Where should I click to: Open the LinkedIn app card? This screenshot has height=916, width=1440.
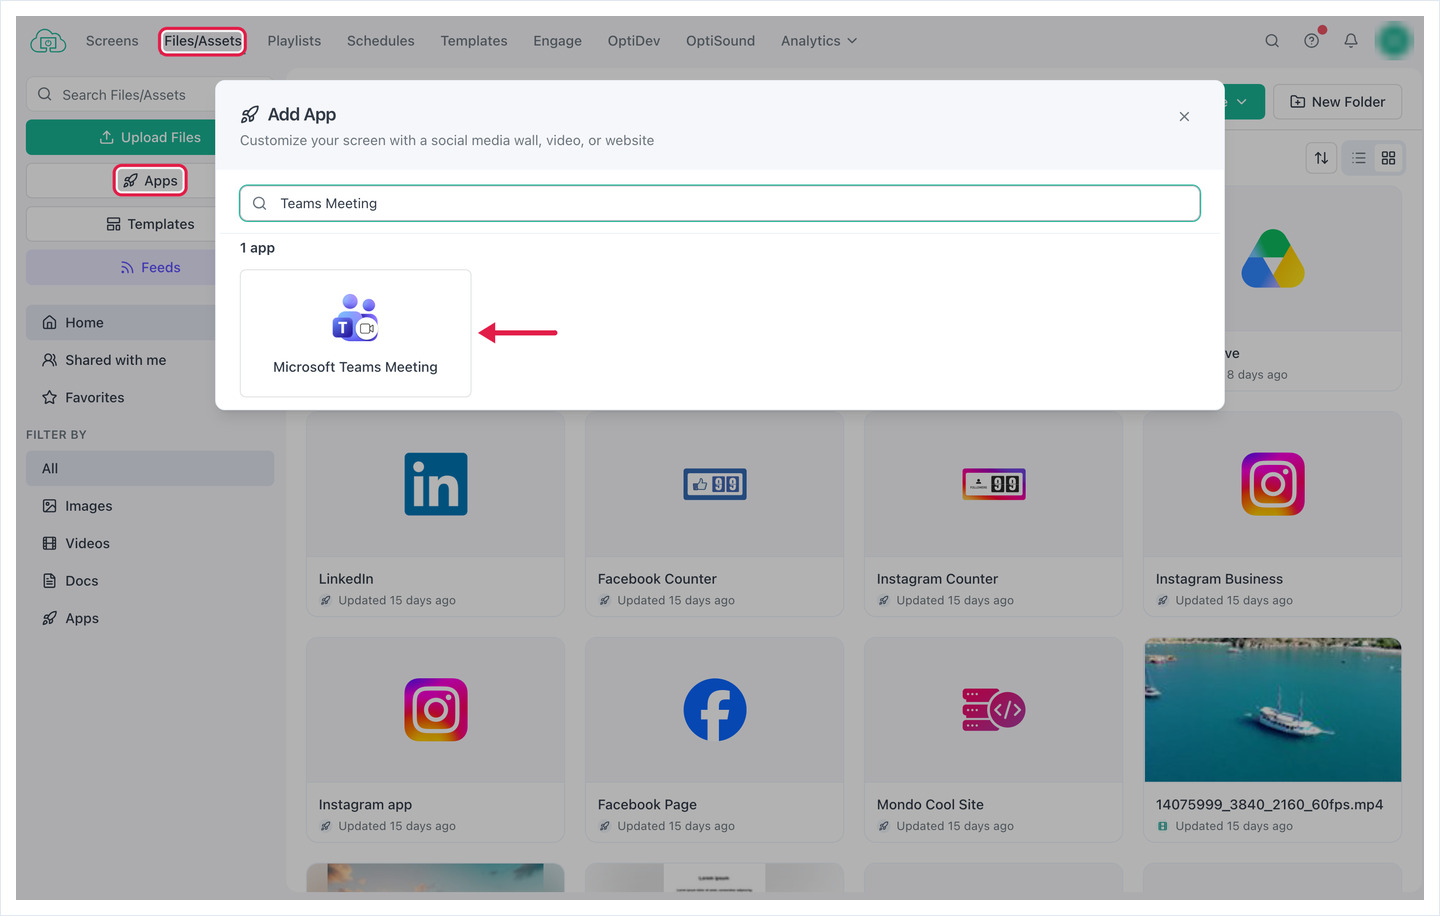click(435, 514)
